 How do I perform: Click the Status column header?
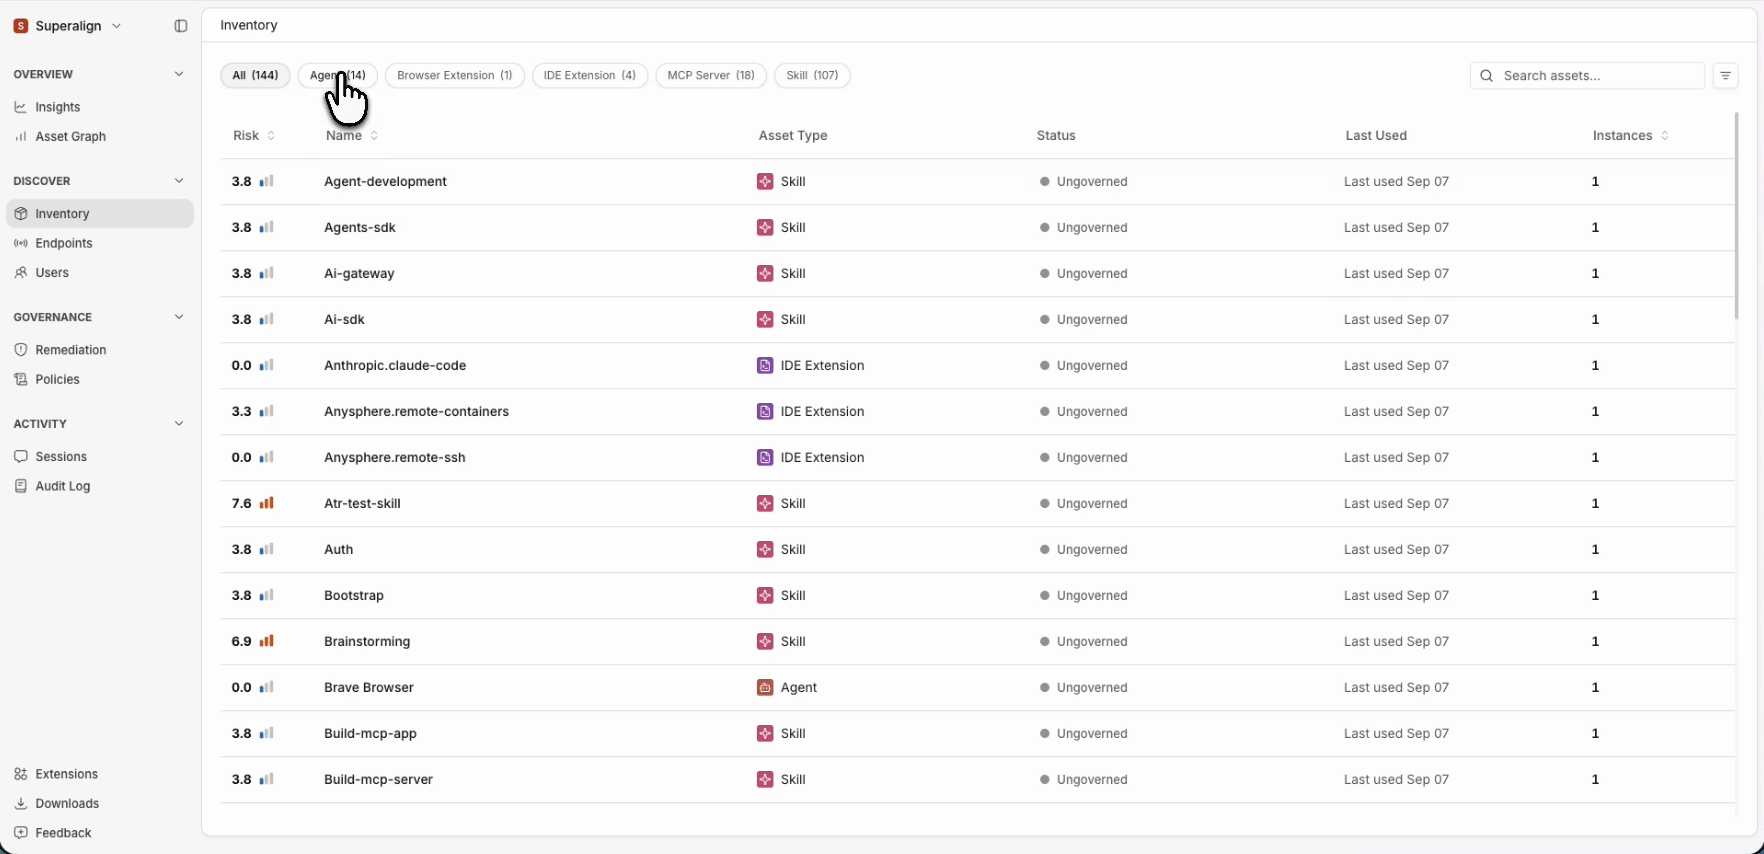click(x=1056, y=136)
